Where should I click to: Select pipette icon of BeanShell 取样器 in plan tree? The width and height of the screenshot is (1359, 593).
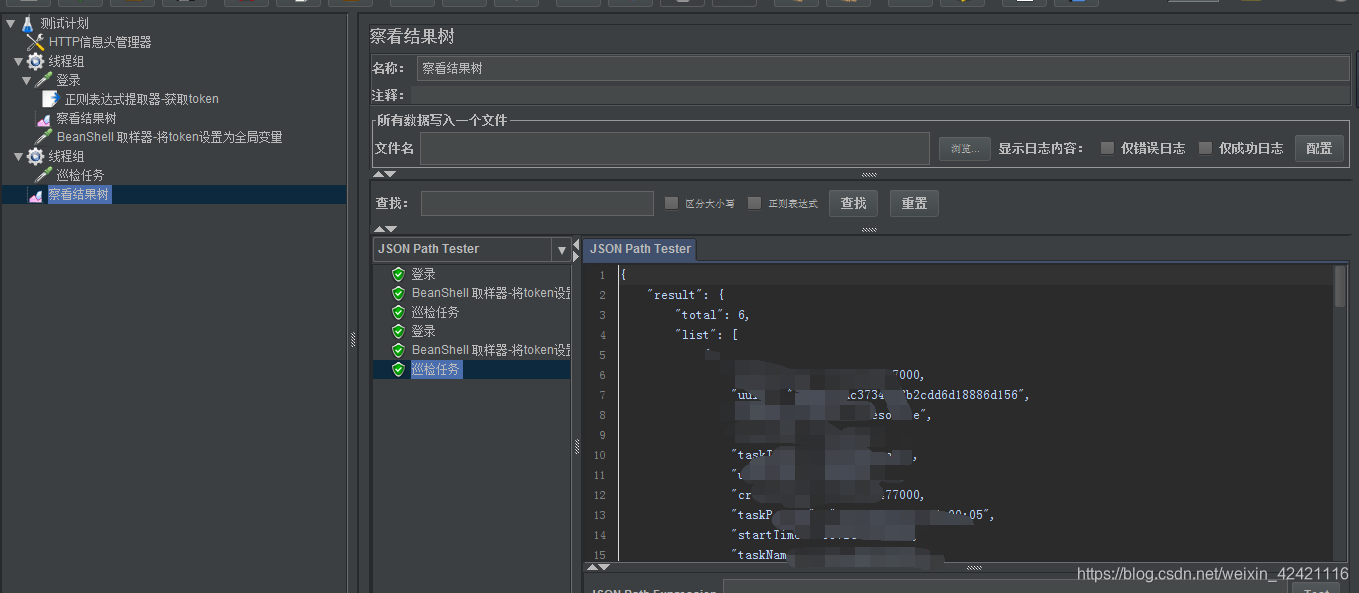[43, 137]
